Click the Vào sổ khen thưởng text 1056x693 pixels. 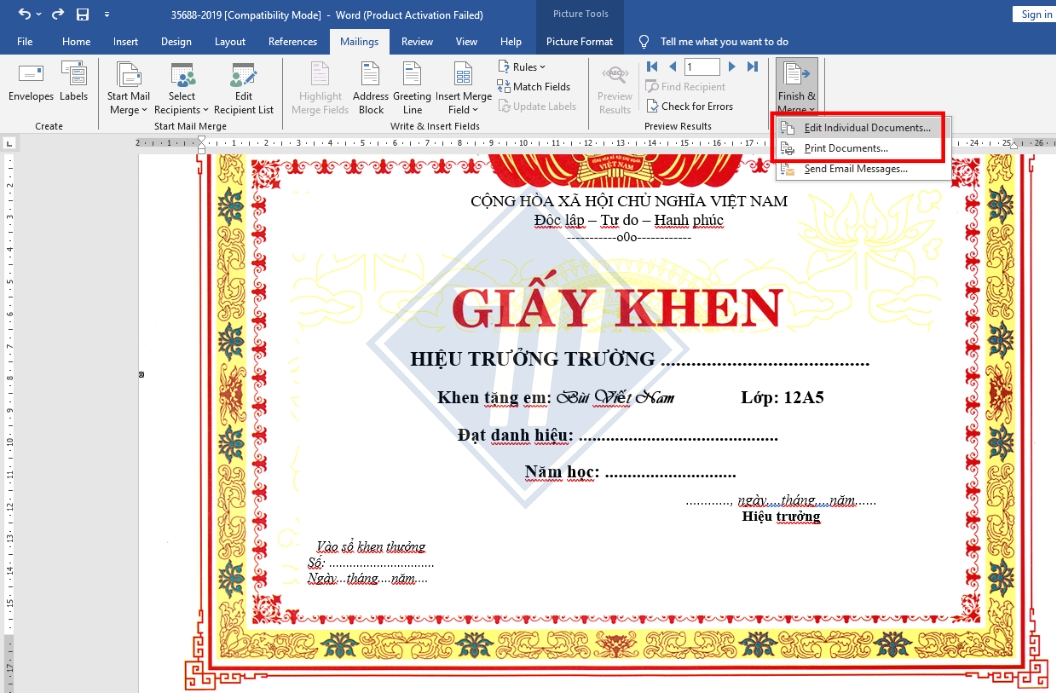(370, 546)
